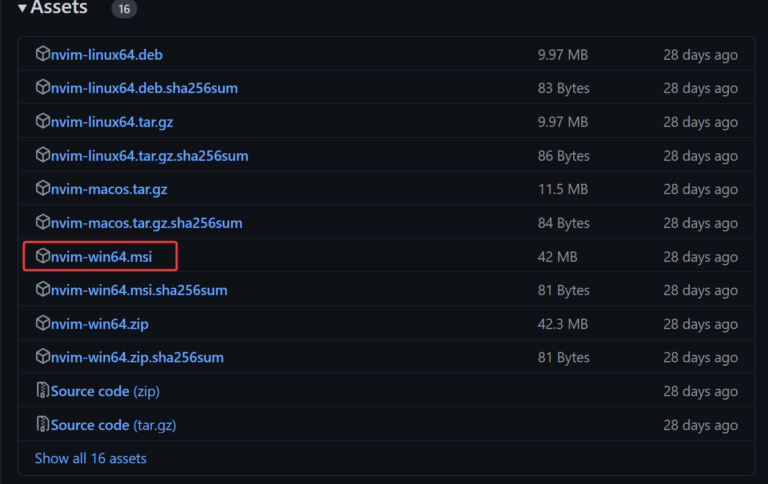Click package icon beside nvim-macos.tar.gz
This screenshot has width=768, height=484.
42,189
